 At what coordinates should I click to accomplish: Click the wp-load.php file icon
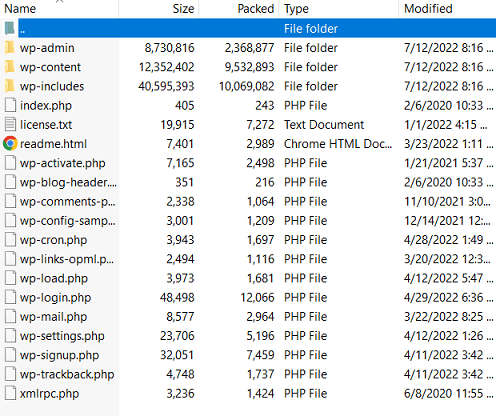pos(10,278)
